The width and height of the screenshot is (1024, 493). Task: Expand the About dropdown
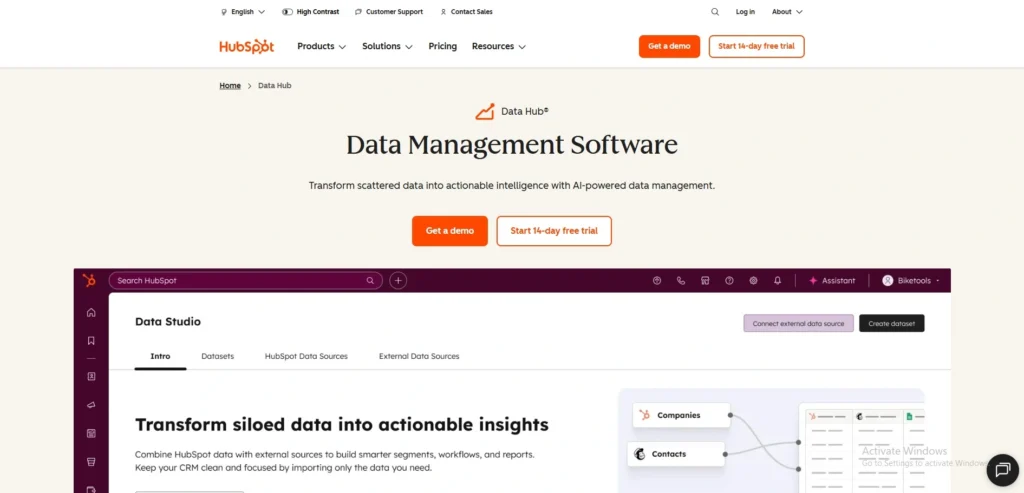tap(787, 12)
